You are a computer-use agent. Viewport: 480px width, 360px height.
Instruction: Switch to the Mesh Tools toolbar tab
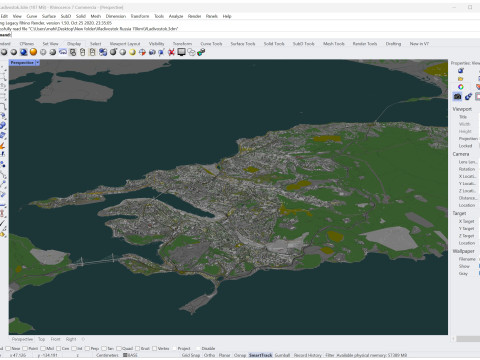(x=333, y=44)
